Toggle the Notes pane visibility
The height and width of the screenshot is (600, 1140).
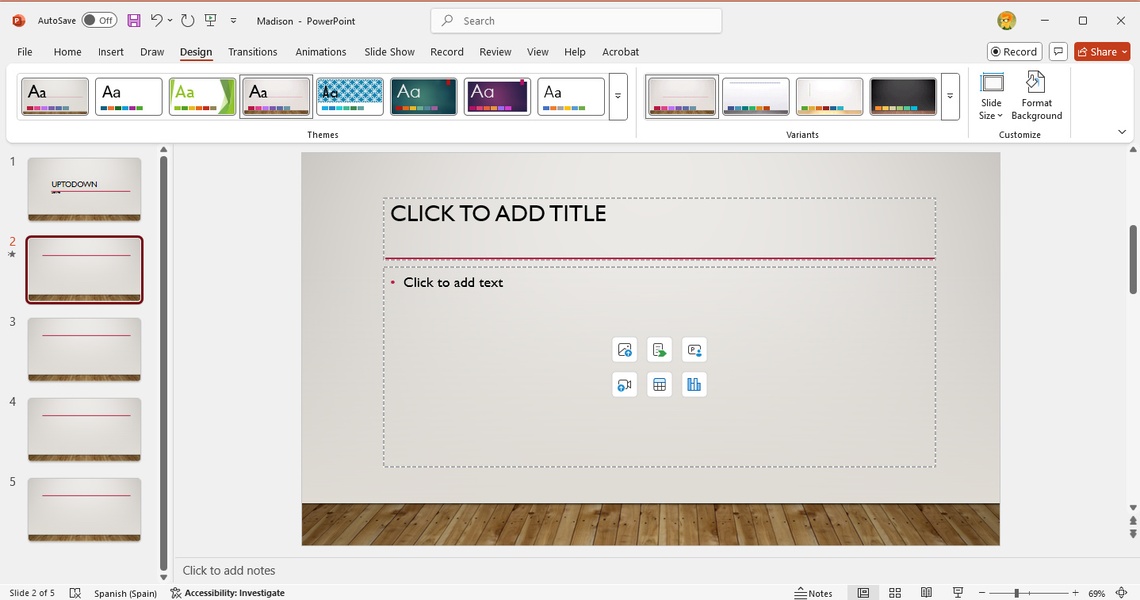tap(814, 592)
